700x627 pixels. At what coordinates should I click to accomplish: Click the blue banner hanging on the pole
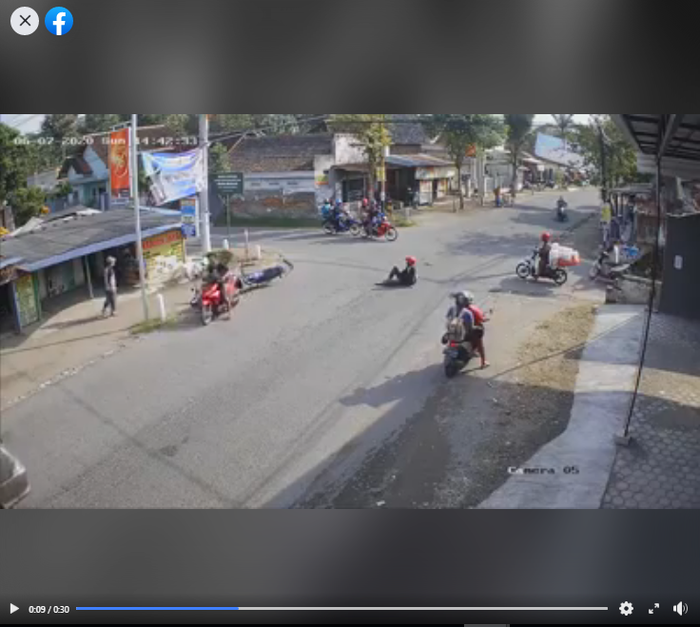pyautogui.click(x=173, y=174)
